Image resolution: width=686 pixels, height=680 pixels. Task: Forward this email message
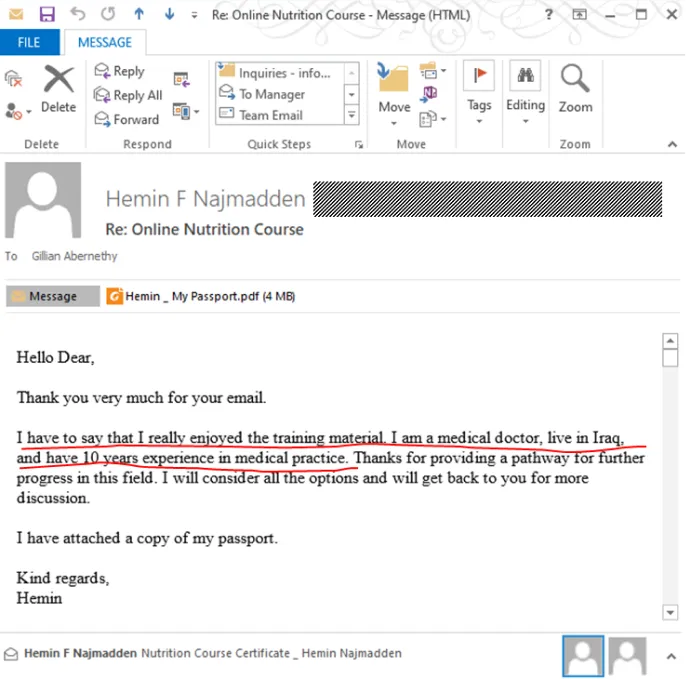126,119
